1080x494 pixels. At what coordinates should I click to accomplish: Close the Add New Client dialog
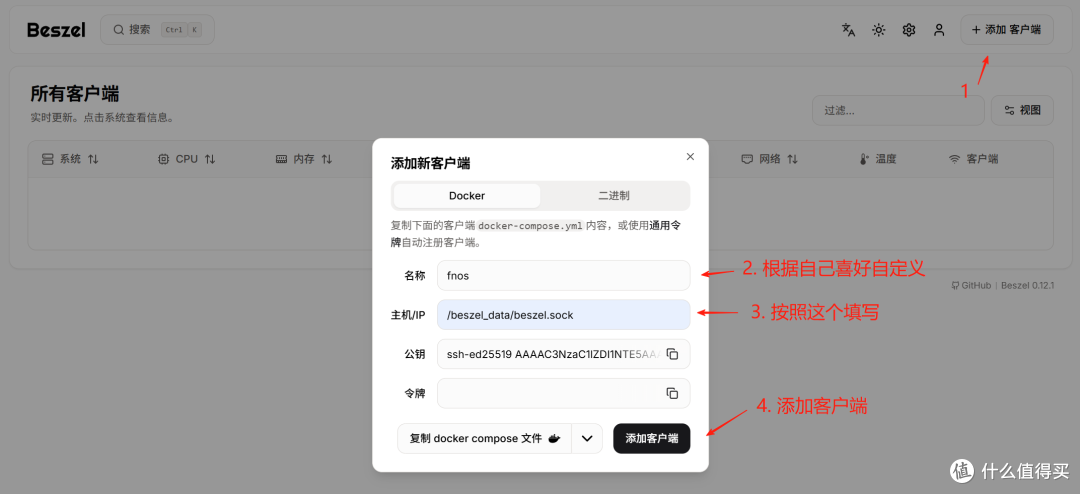[x=690, y=156]
